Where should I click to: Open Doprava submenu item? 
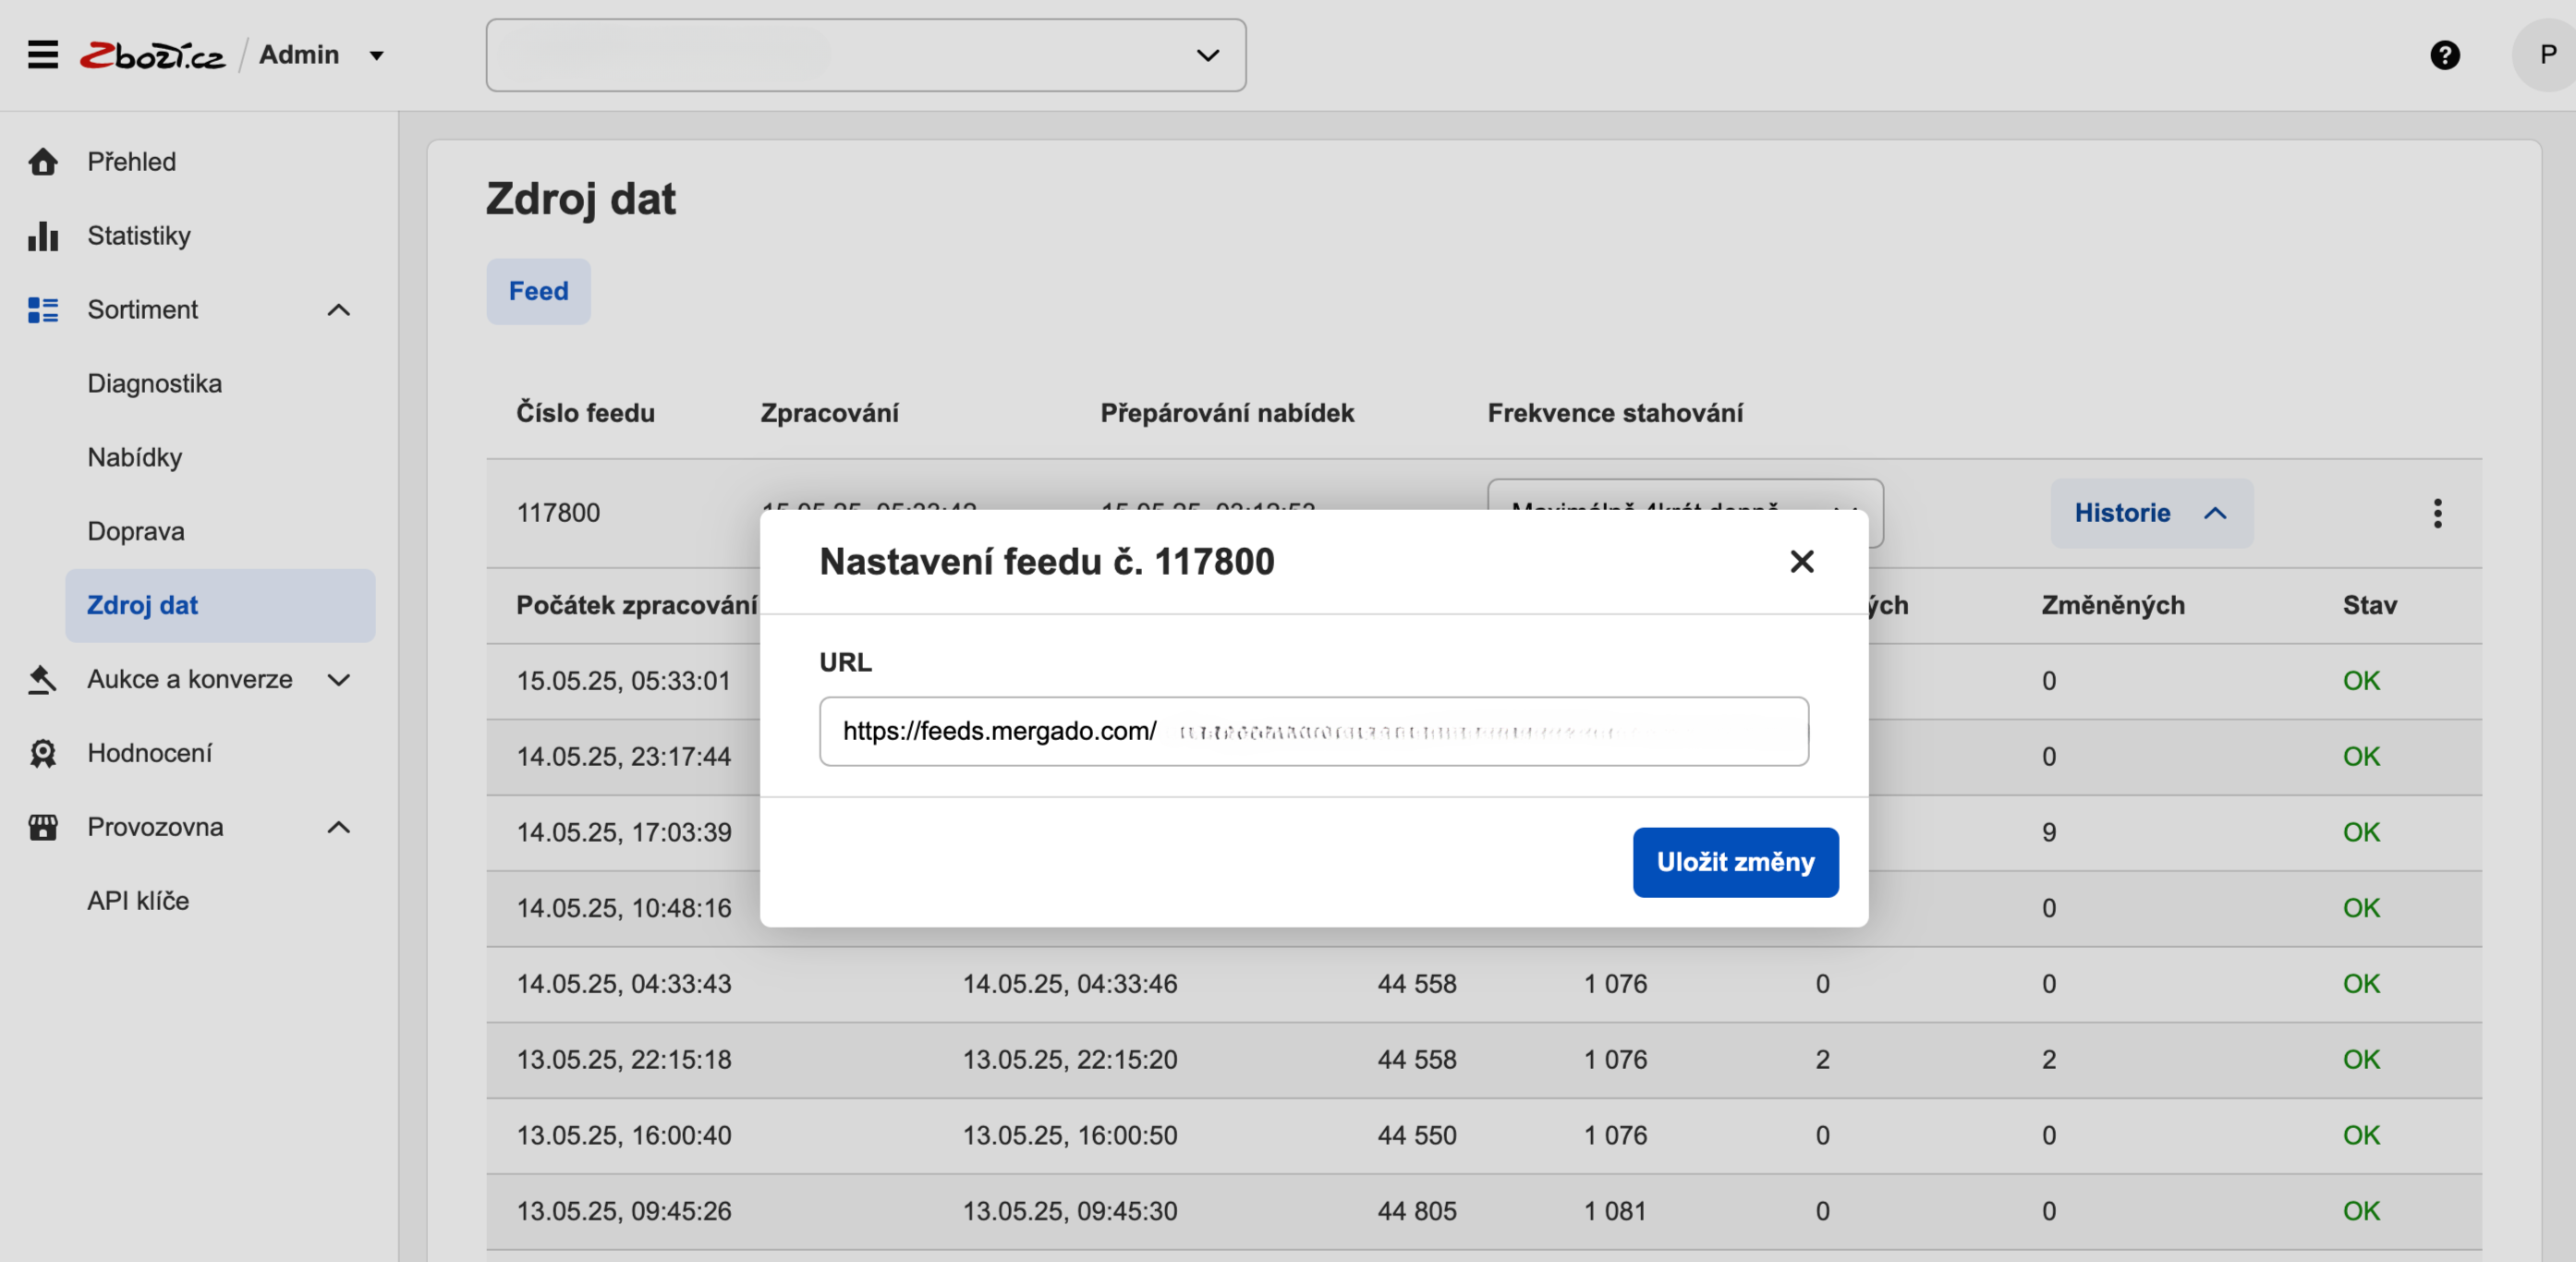(x=135, y=531)
